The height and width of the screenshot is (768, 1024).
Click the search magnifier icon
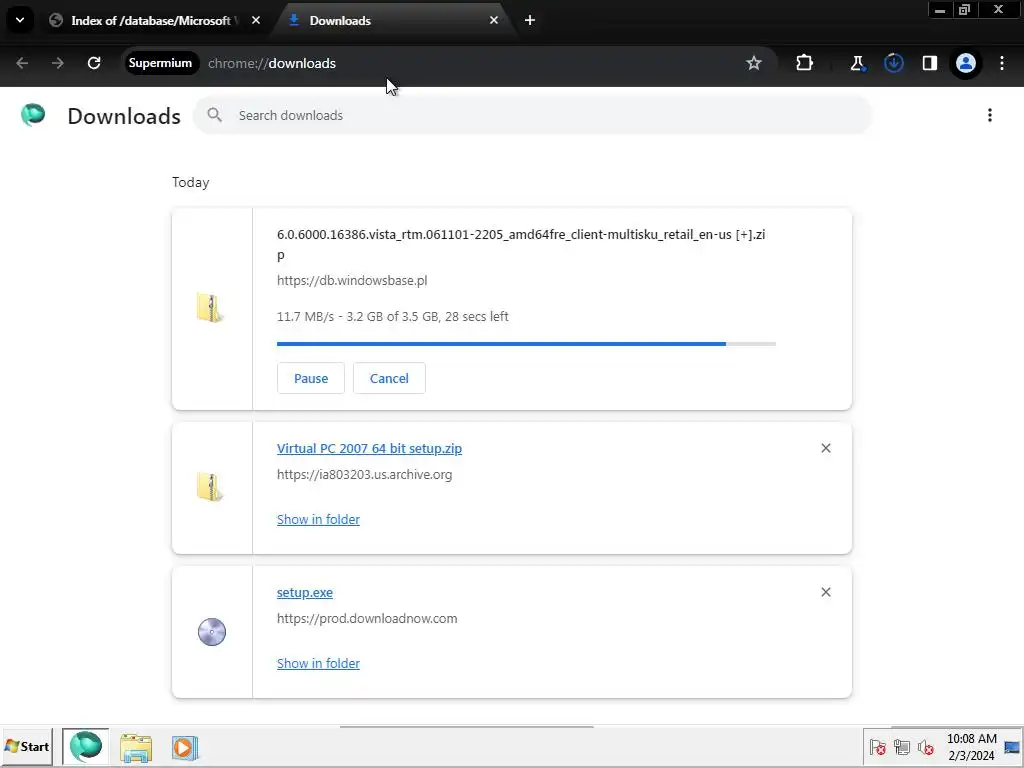pos(214,115)
